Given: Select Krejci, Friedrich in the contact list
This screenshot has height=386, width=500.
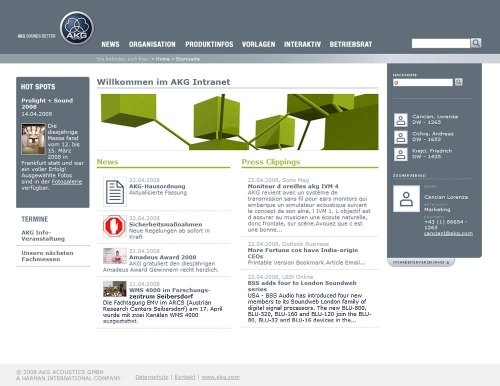Looking at the screenshot, I should coord(432,154).
